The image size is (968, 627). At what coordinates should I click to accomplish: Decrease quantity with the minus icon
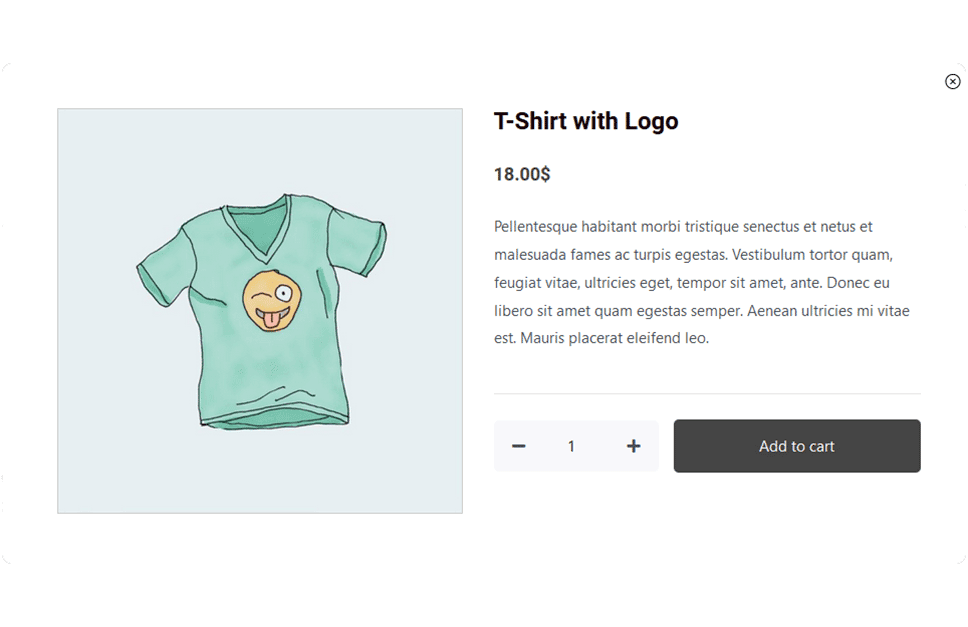pos(519,446)
